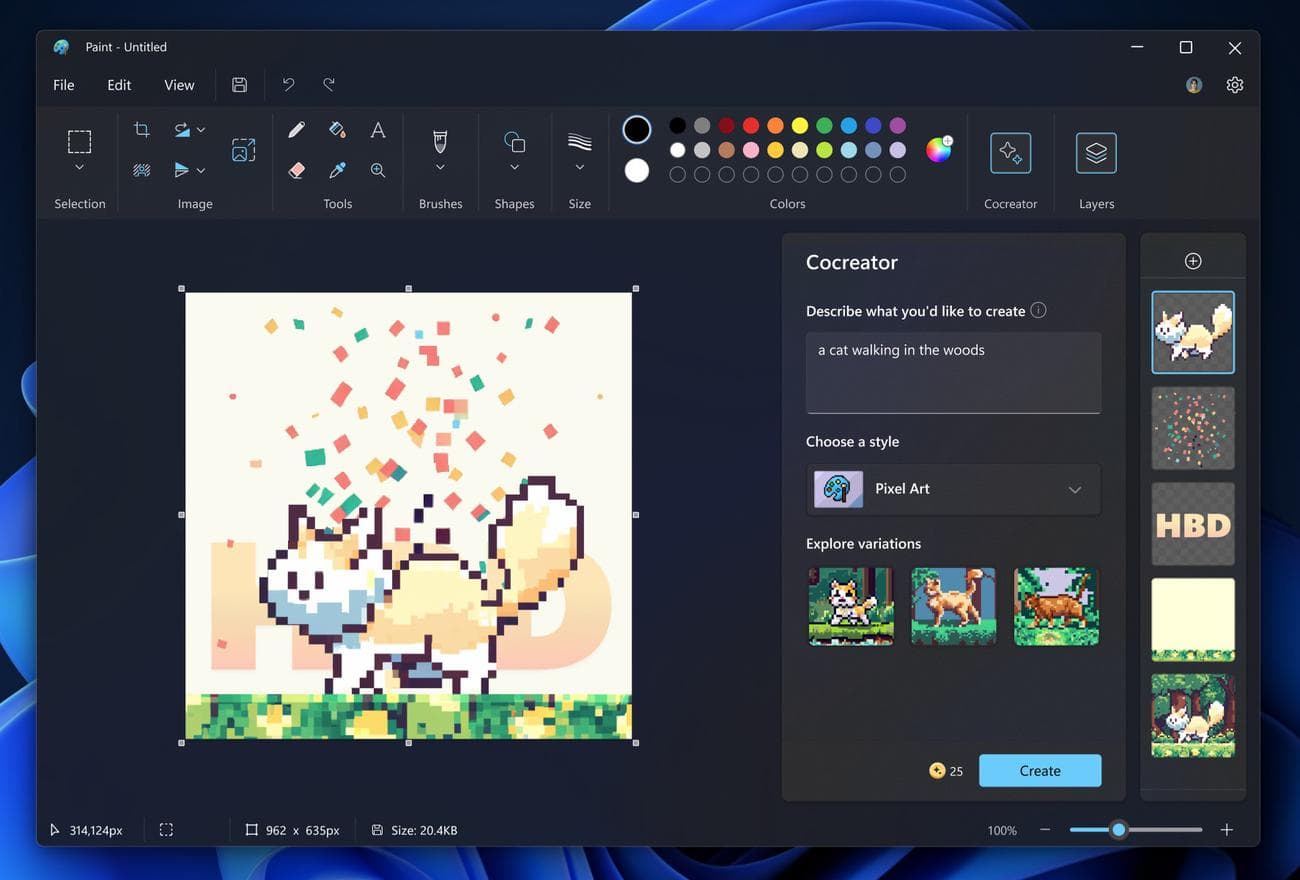This screenshot has width=1300, height=880.
Task: Open the Layers panel
Action: click(1096, 152)
